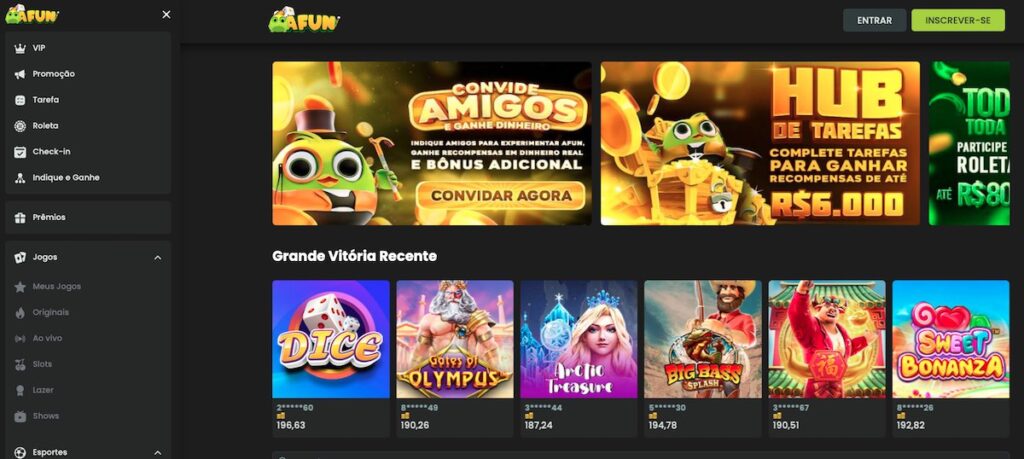Open the Promoção megaphone icon
This screenshot has width=1024, height=459.
pos(20,74)
